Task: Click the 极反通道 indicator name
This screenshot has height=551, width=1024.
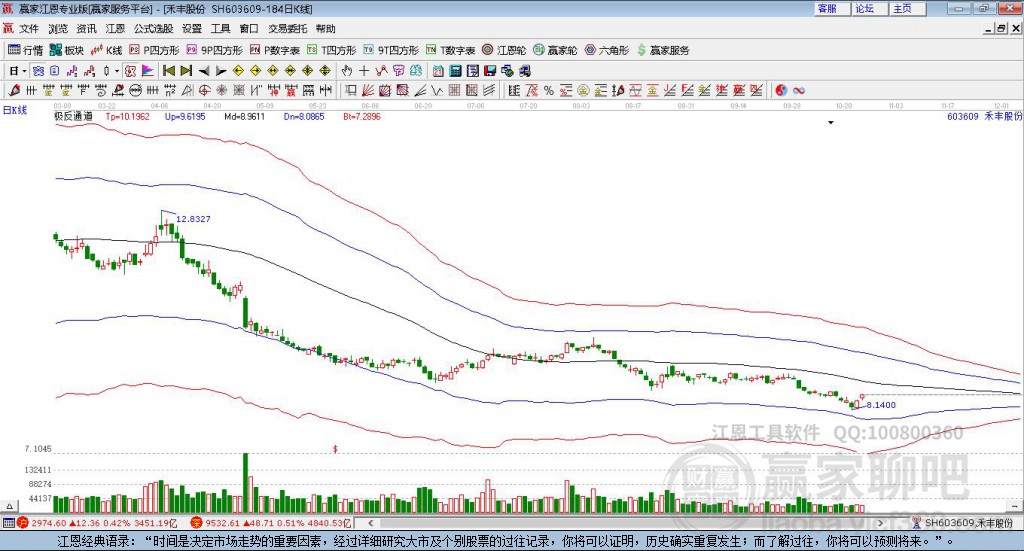Action: [x=73, y=116]
